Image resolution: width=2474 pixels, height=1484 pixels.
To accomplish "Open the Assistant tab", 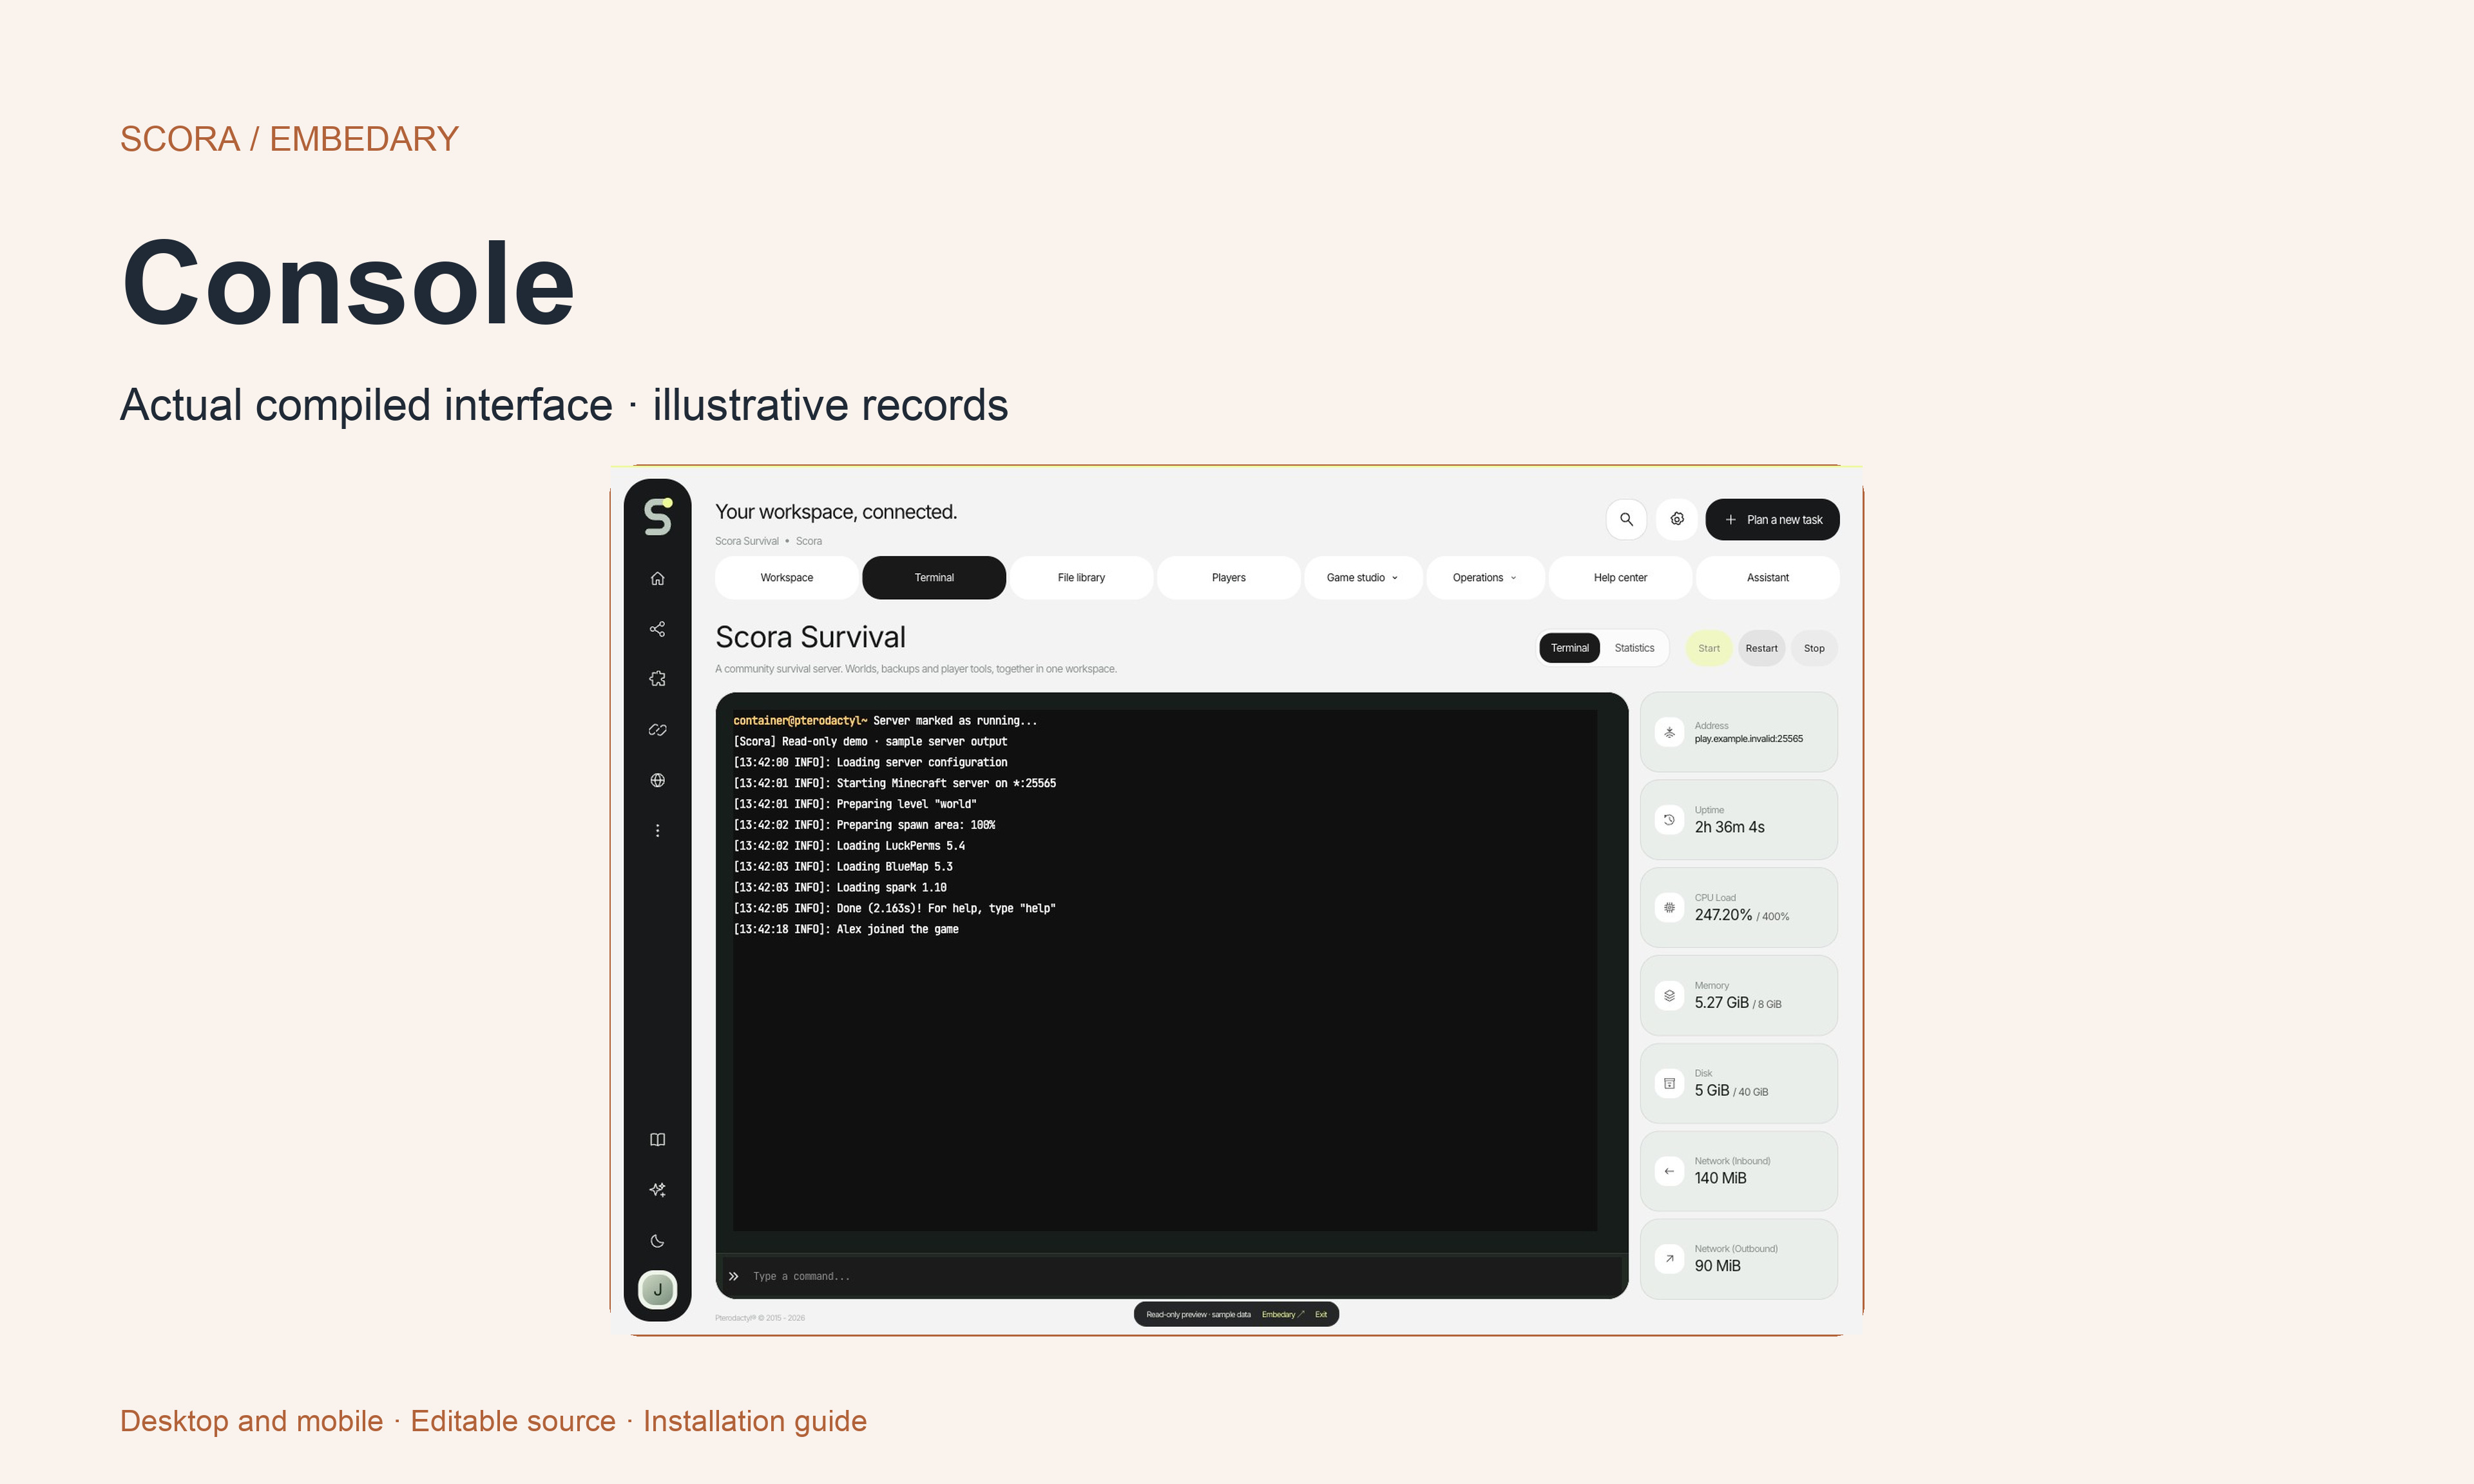I will click(x=1768, y=578).
